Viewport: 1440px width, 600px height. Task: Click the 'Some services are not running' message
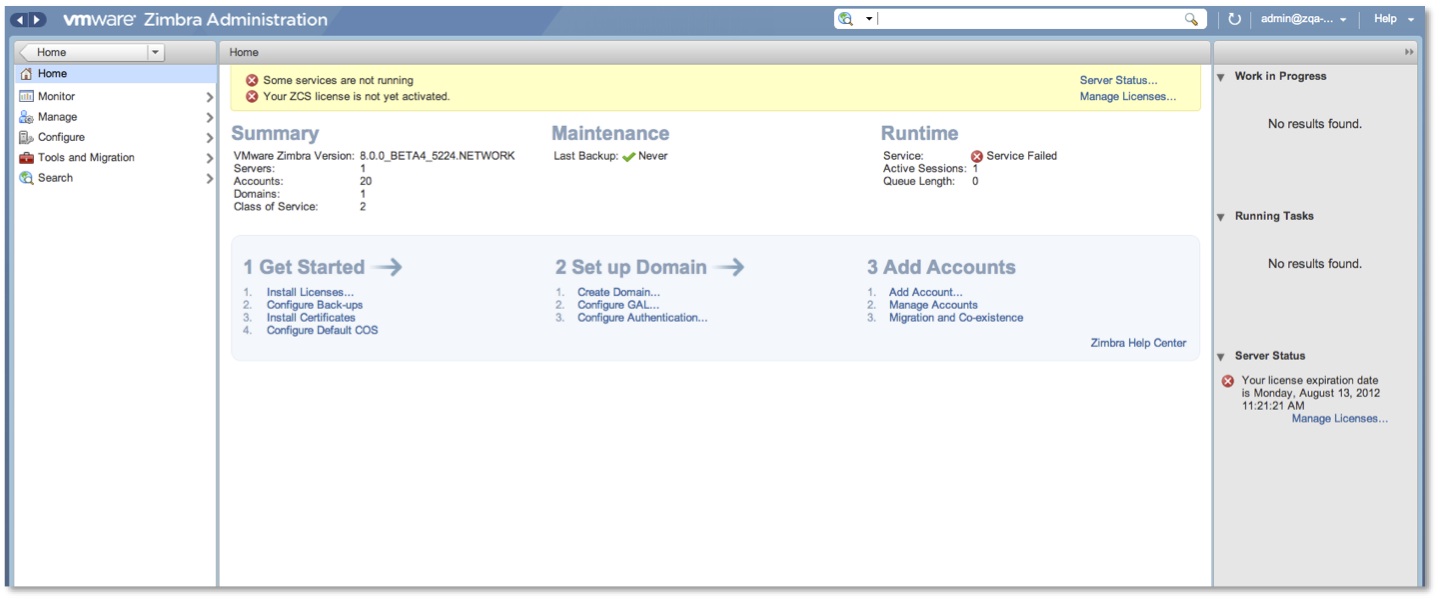338,81
